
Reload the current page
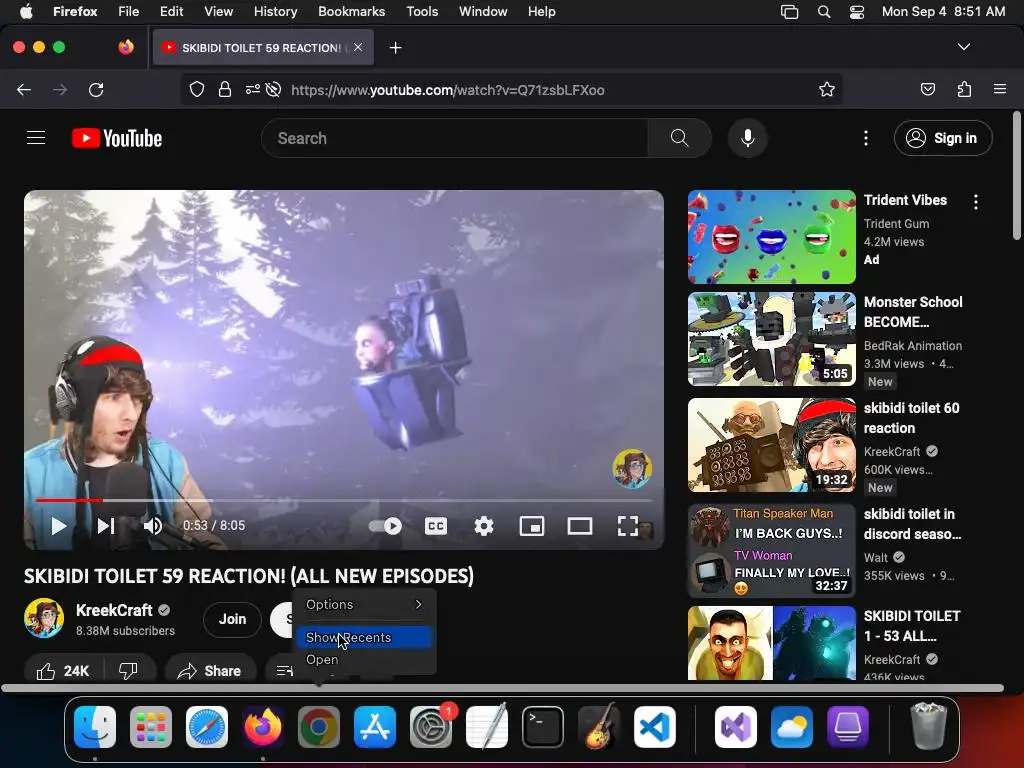[96, 89]
